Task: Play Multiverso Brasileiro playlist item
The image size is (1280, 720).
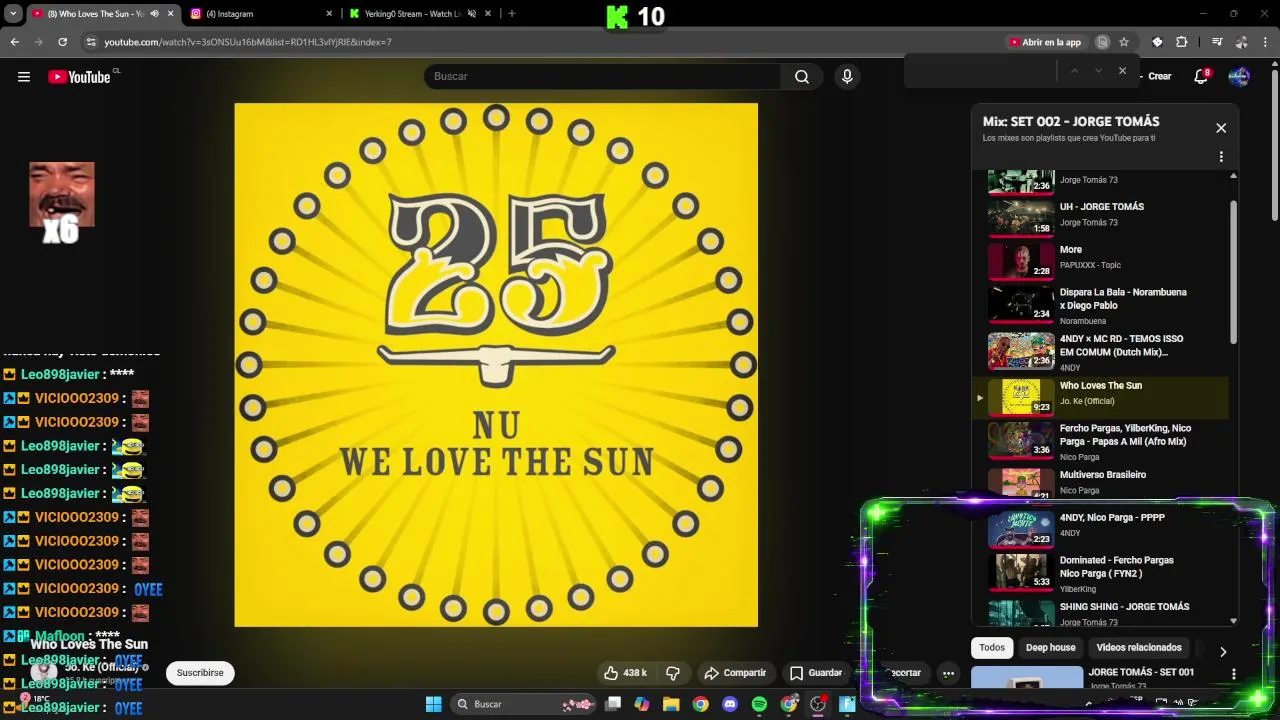Action: tap(1100, 482)
